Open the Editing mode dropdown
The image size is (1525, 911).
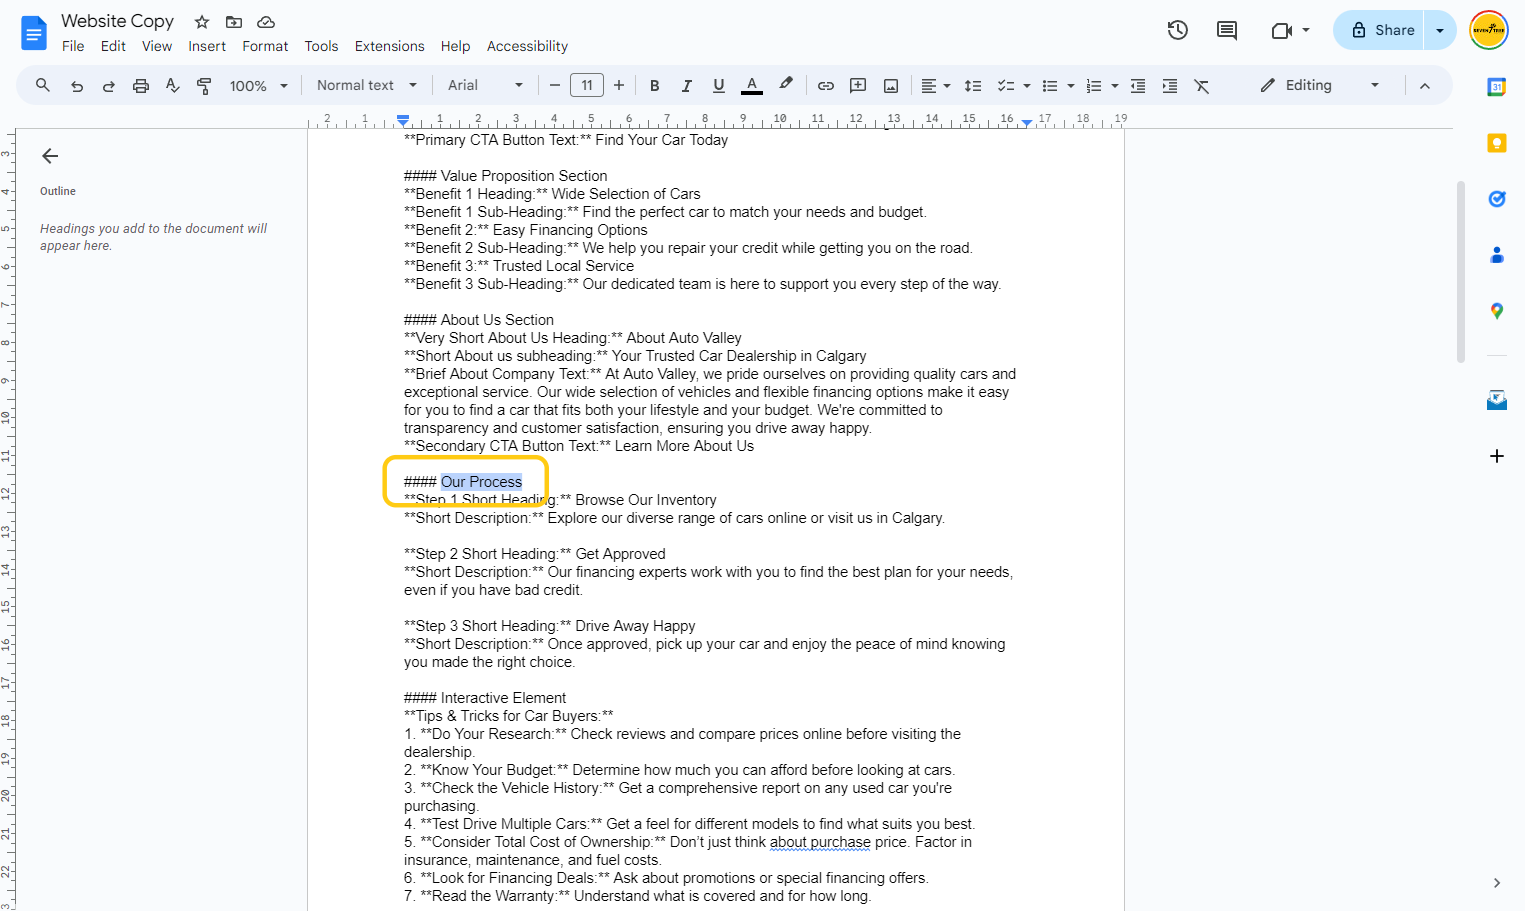[1320, 86]
